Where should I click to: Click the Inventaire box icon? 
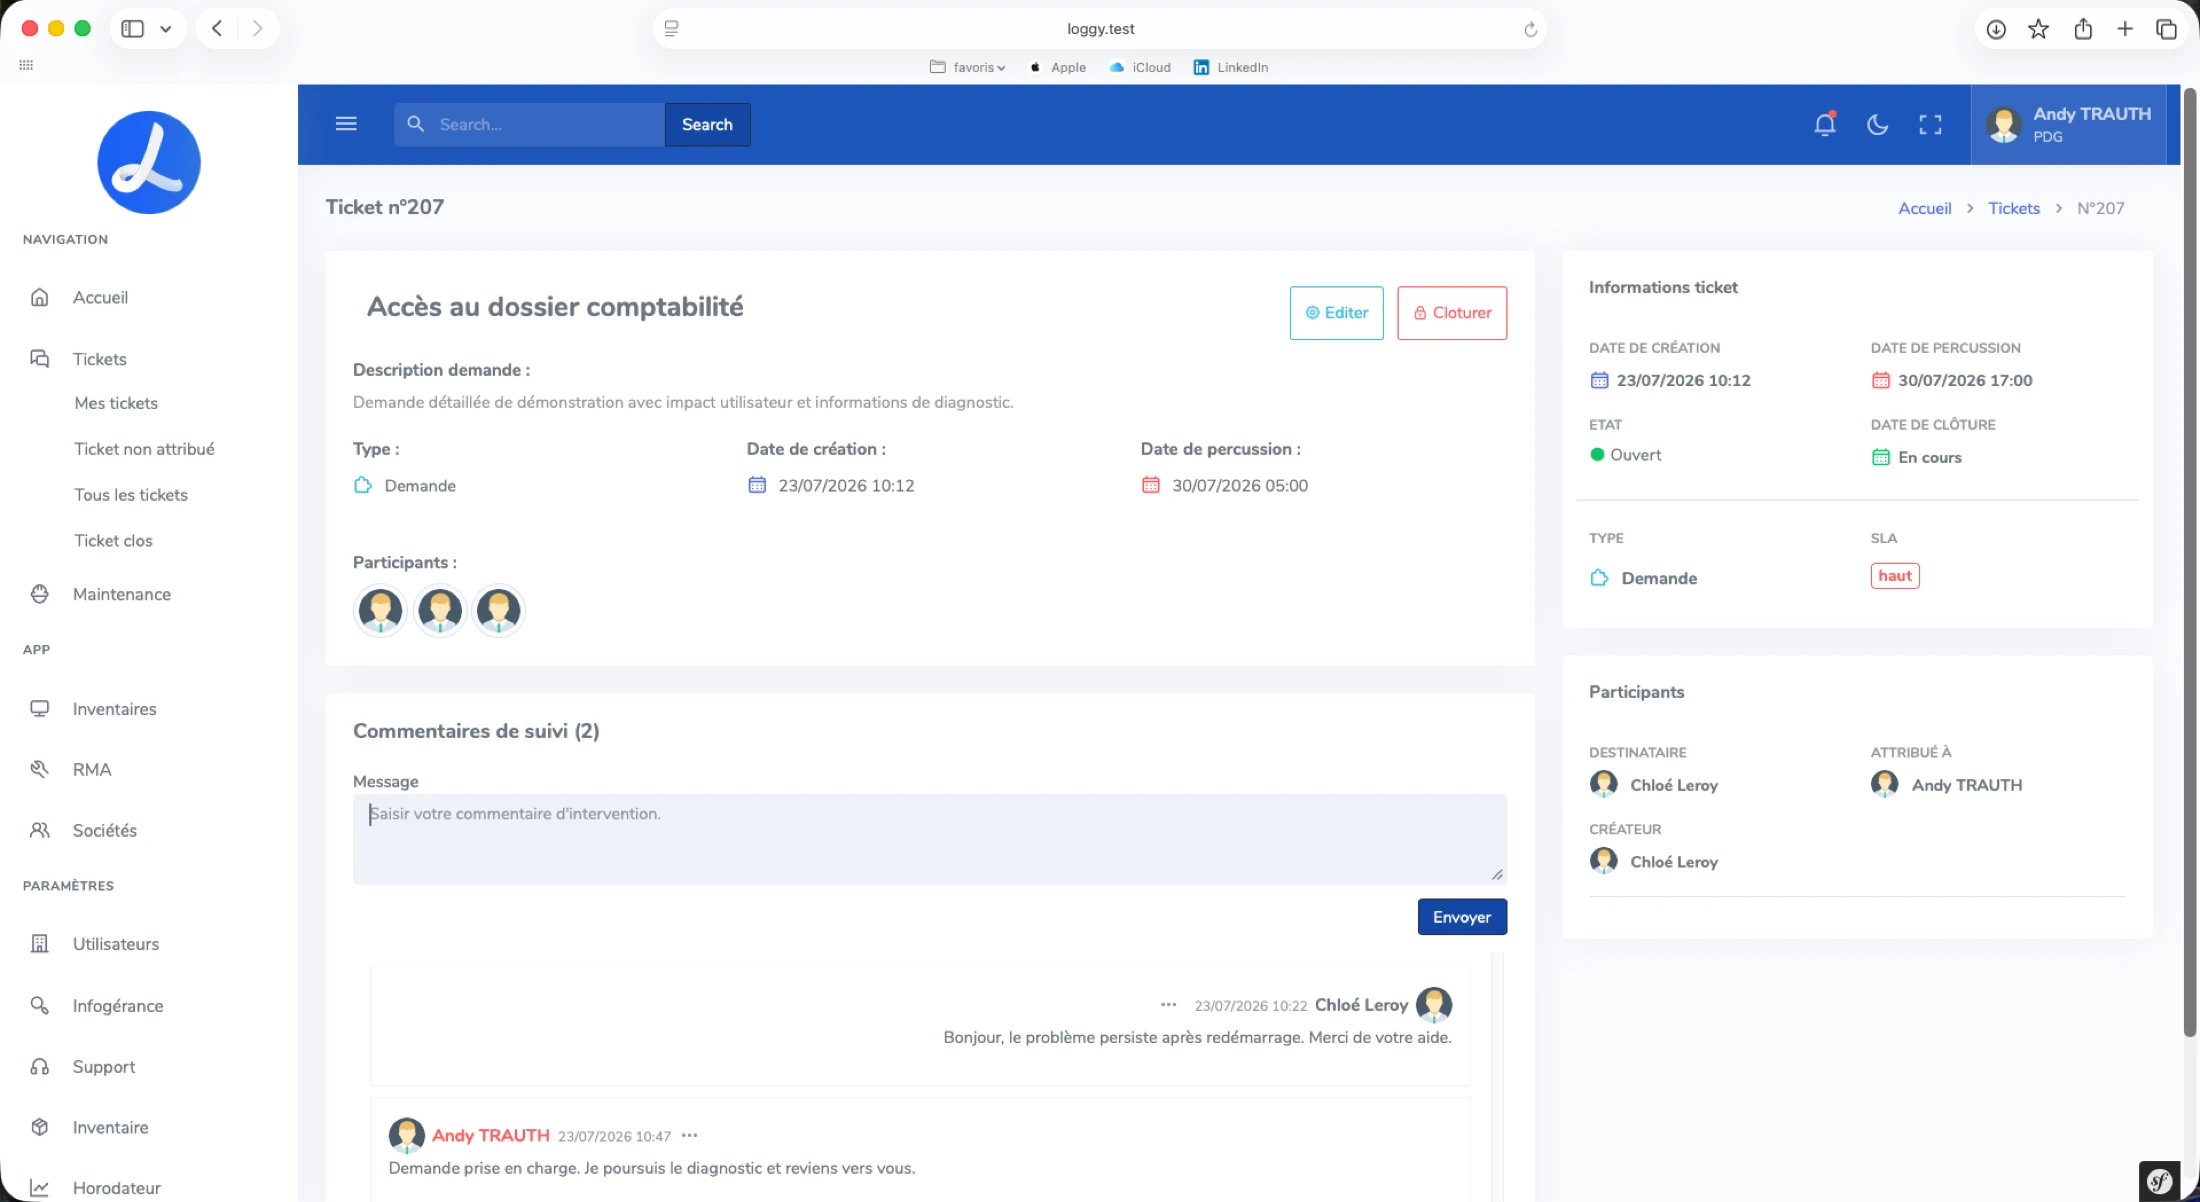tap(39, 1127)
